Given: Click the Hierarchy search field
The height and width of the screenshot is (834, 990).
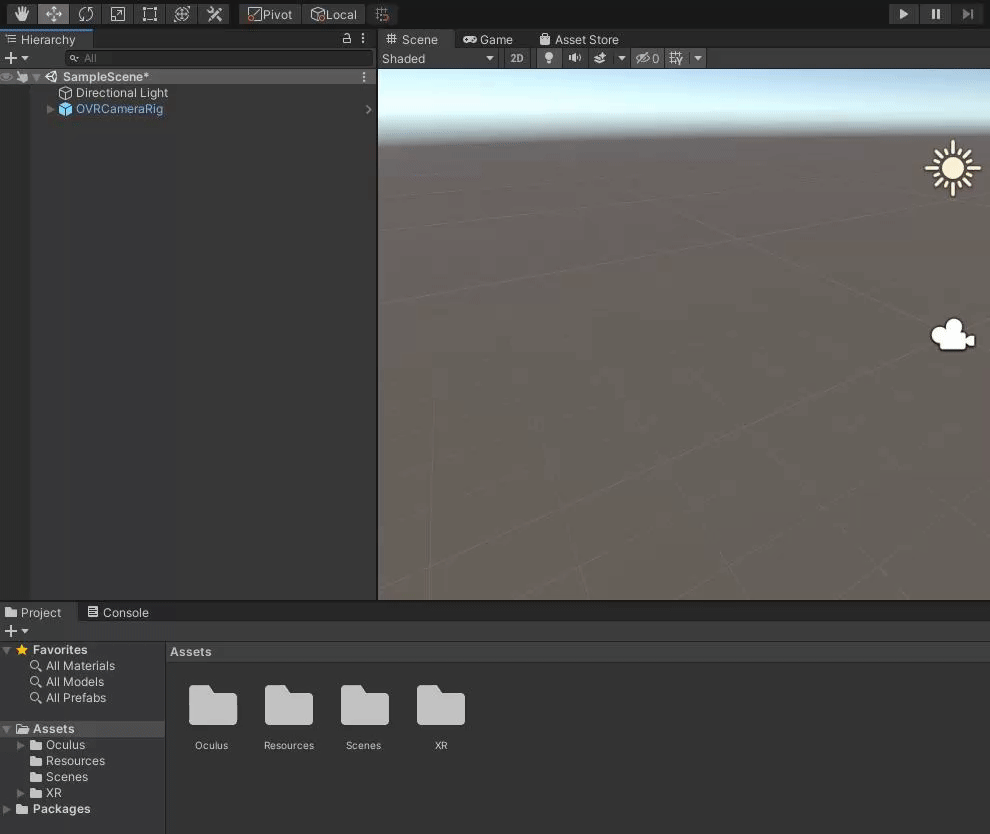Looking at the screenshot, I should click(220, 58).
